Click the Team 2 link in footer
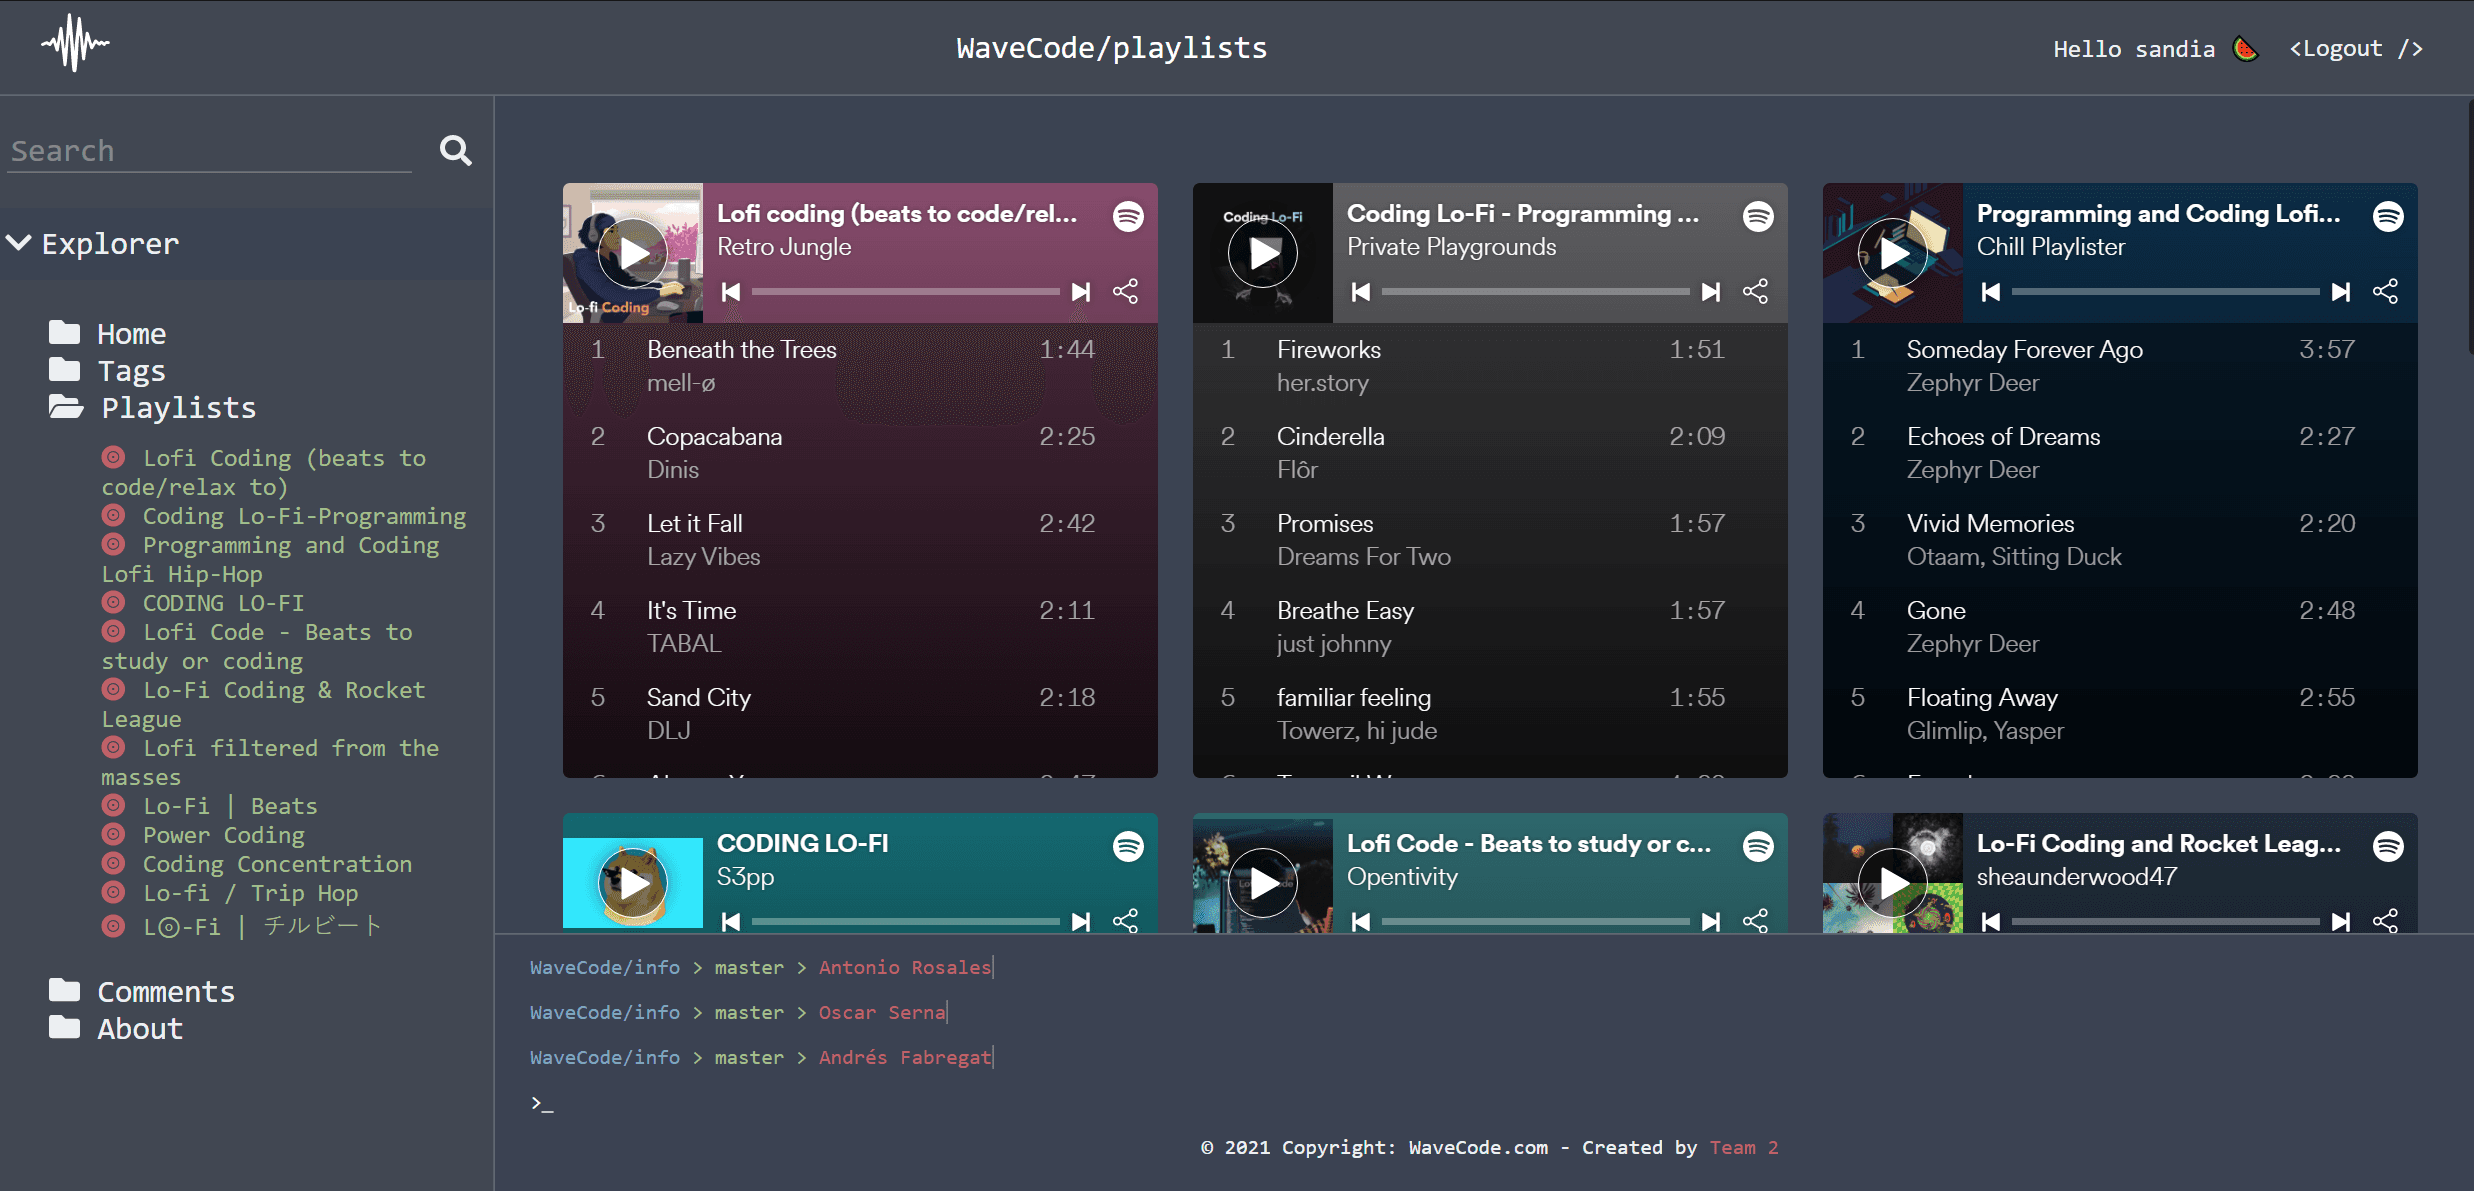This screenshot has width=2474, height=1191. coord(1744,1147)
